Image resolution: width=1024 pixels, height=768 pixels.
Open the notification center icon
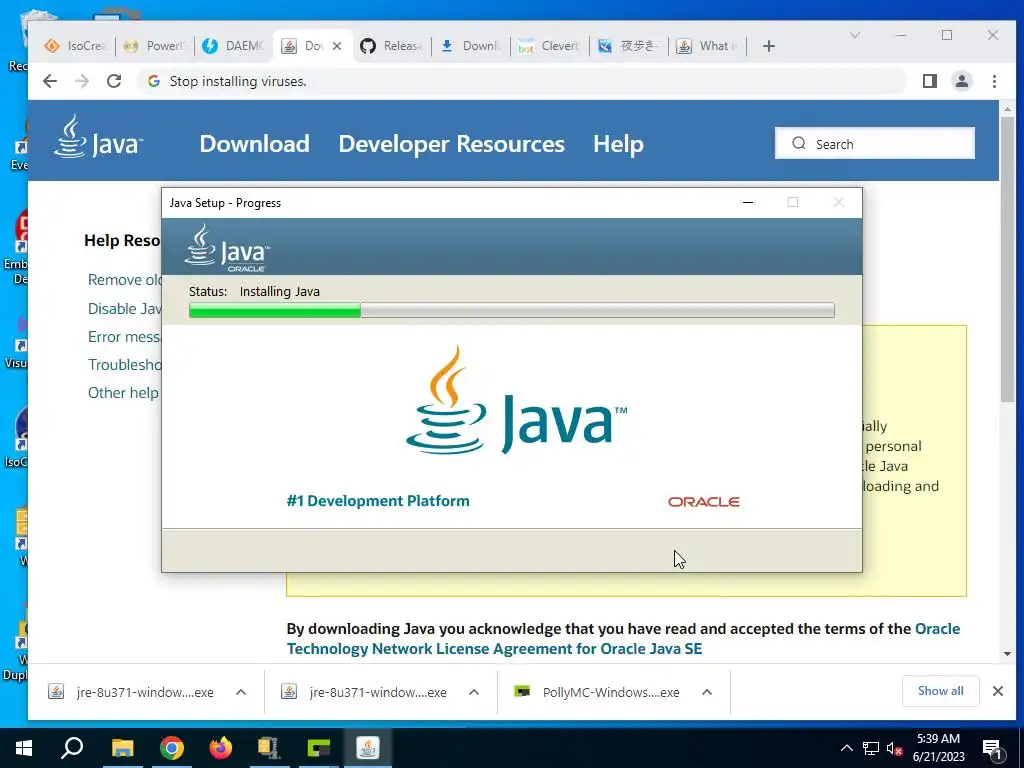(x=991, y=748)
